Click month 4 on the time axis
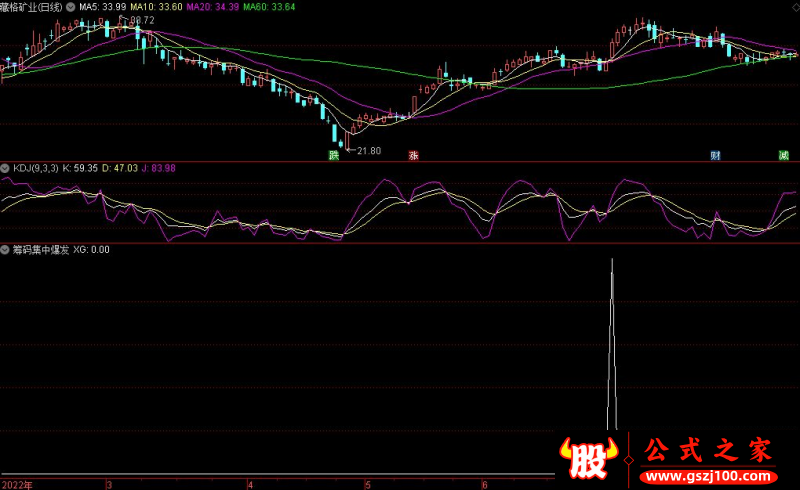Image resolution: width=800 pixels, height=490 pixels. (250, 485)
